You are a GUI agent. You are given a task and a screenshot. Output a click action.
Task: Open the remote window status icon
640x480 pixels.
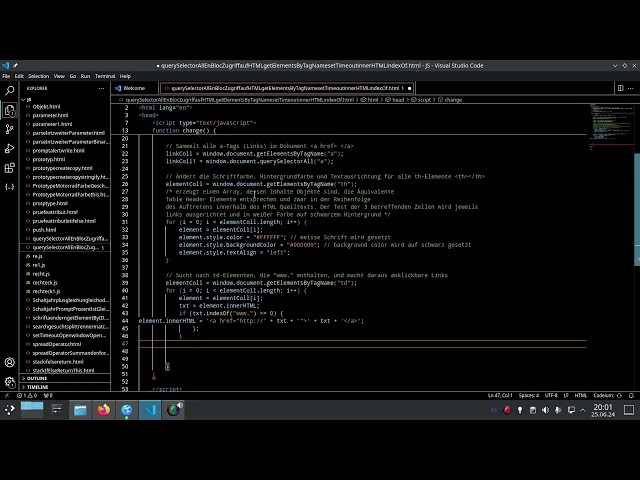tap(7, 395)
